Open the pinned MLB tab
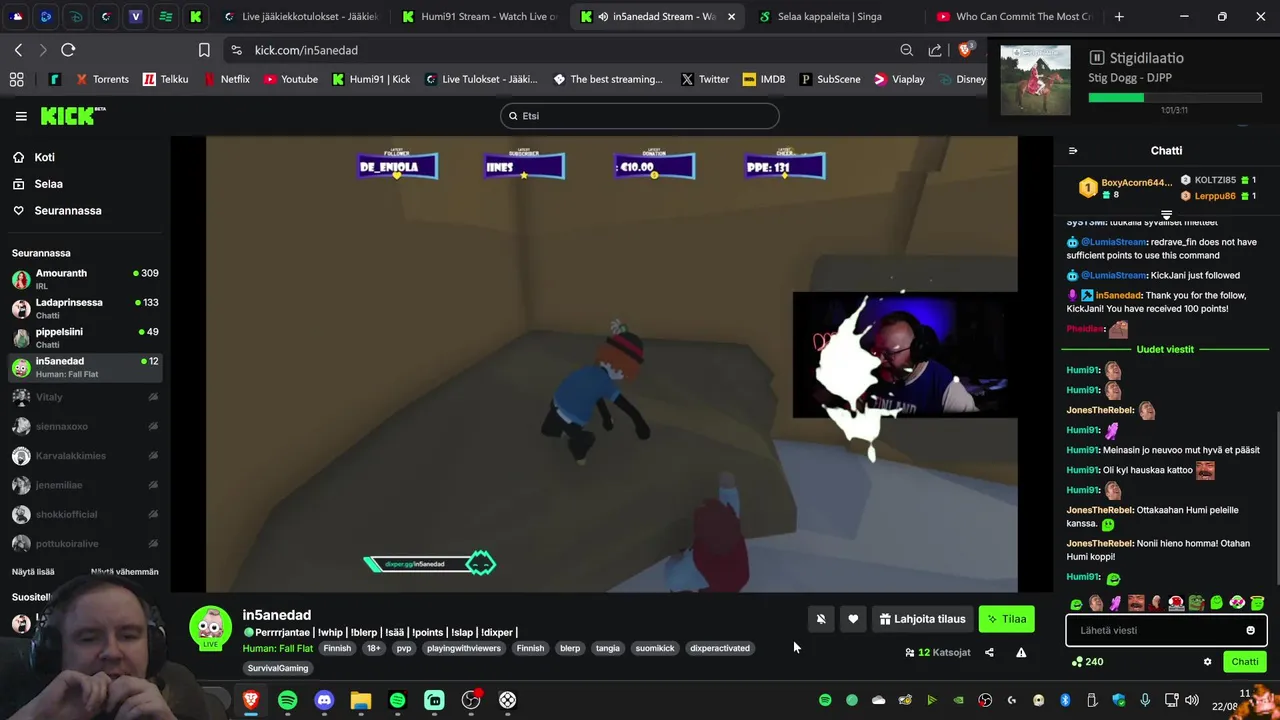 click(x=17, y=16)
